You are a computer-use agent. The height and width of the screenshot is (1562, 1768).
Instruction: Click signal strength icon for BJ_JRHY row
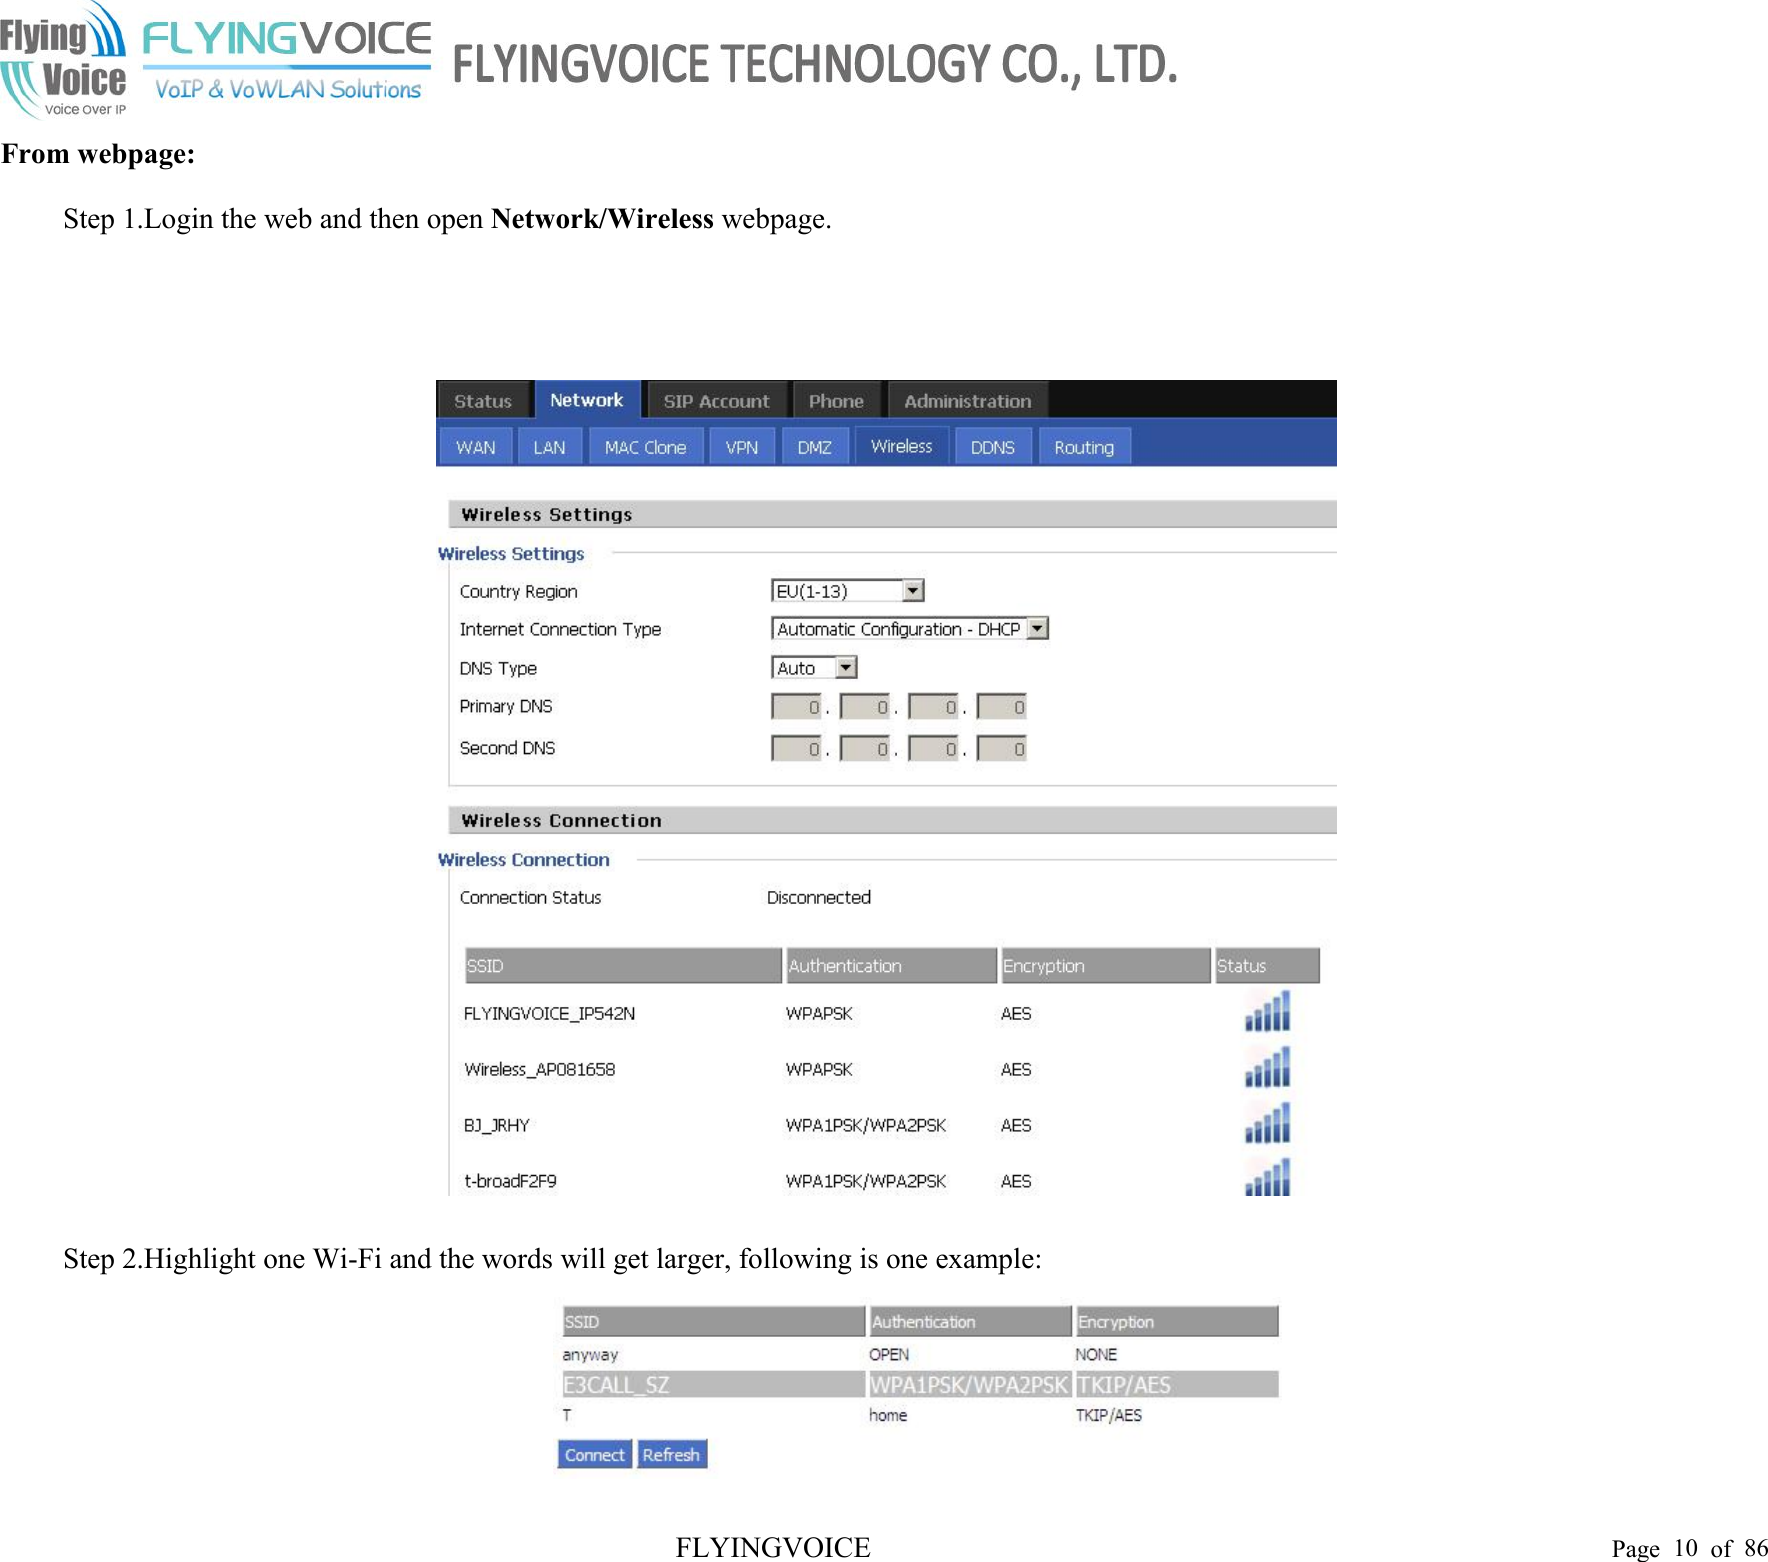[x=1267, y=1123]
